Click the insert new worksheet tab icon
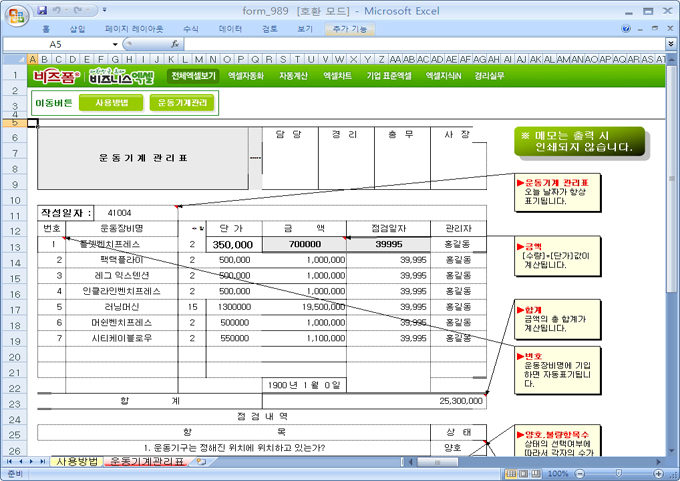Viewport: 680px width, 481px height. pyautogui.click(x=201, y=462)
